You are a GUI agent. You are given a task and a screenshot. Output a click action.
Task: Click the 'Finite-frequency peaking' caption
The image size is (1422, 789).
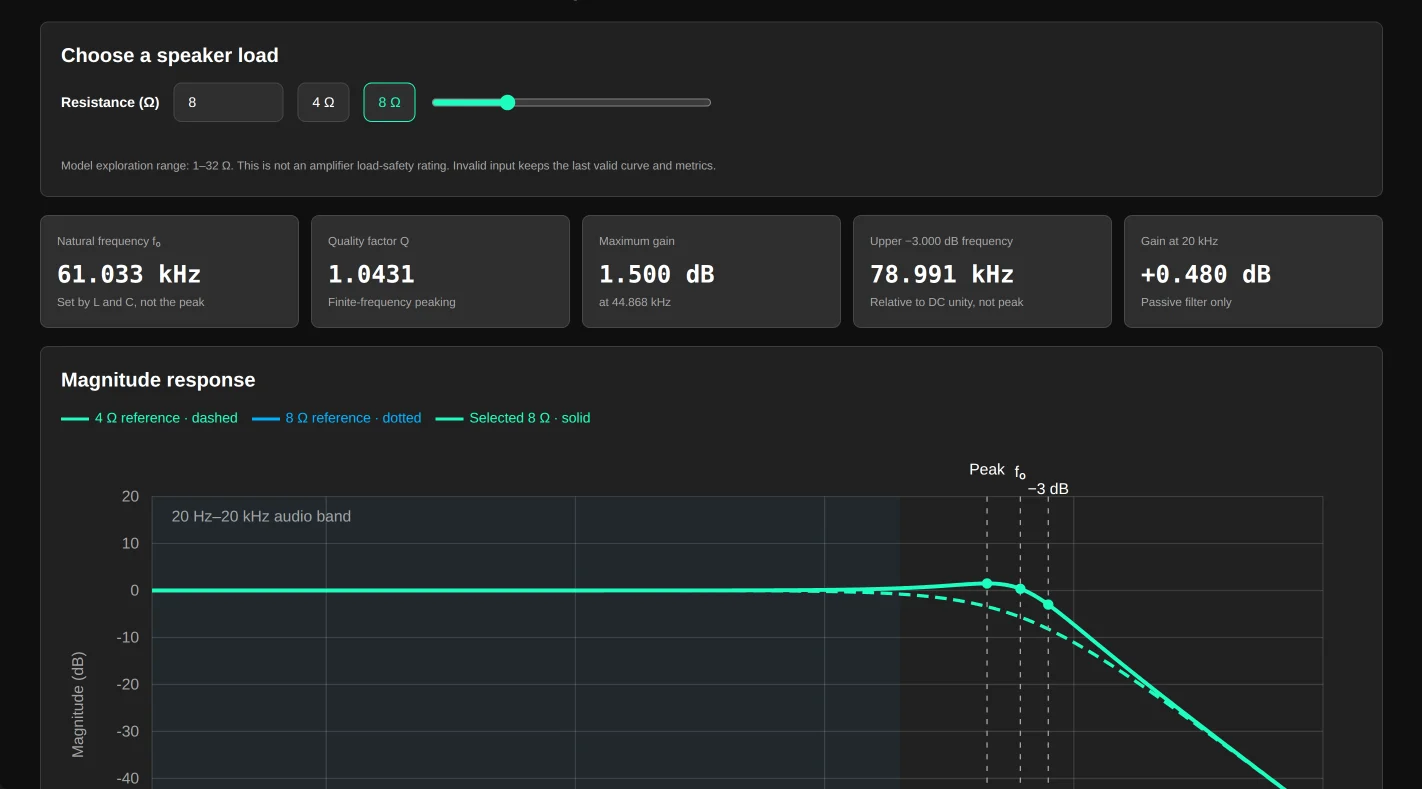click(392, 302)
